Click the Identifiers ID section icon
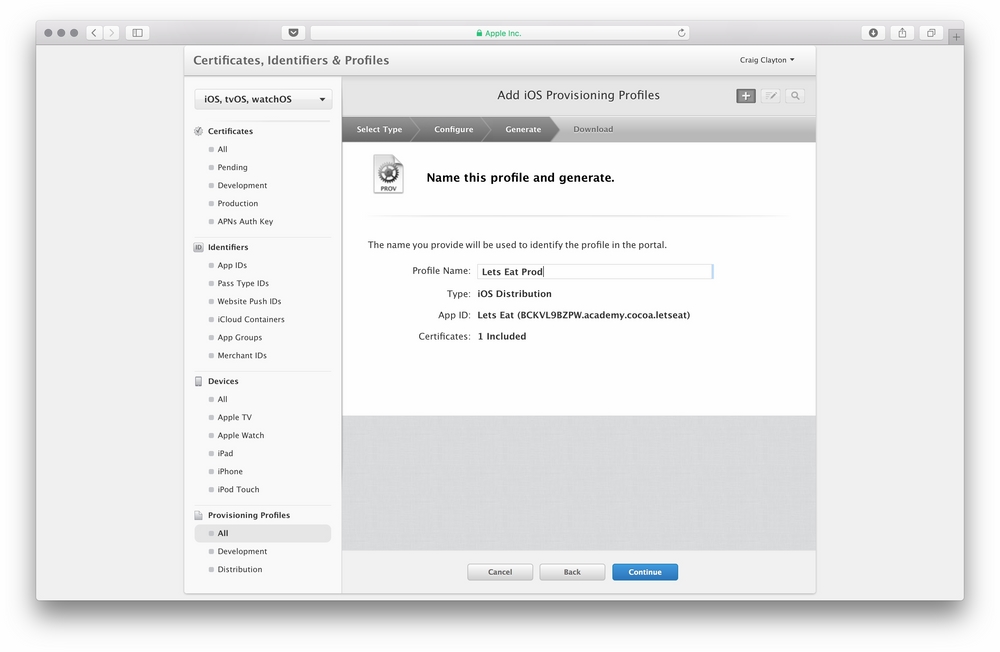 (x=198, y=247)
